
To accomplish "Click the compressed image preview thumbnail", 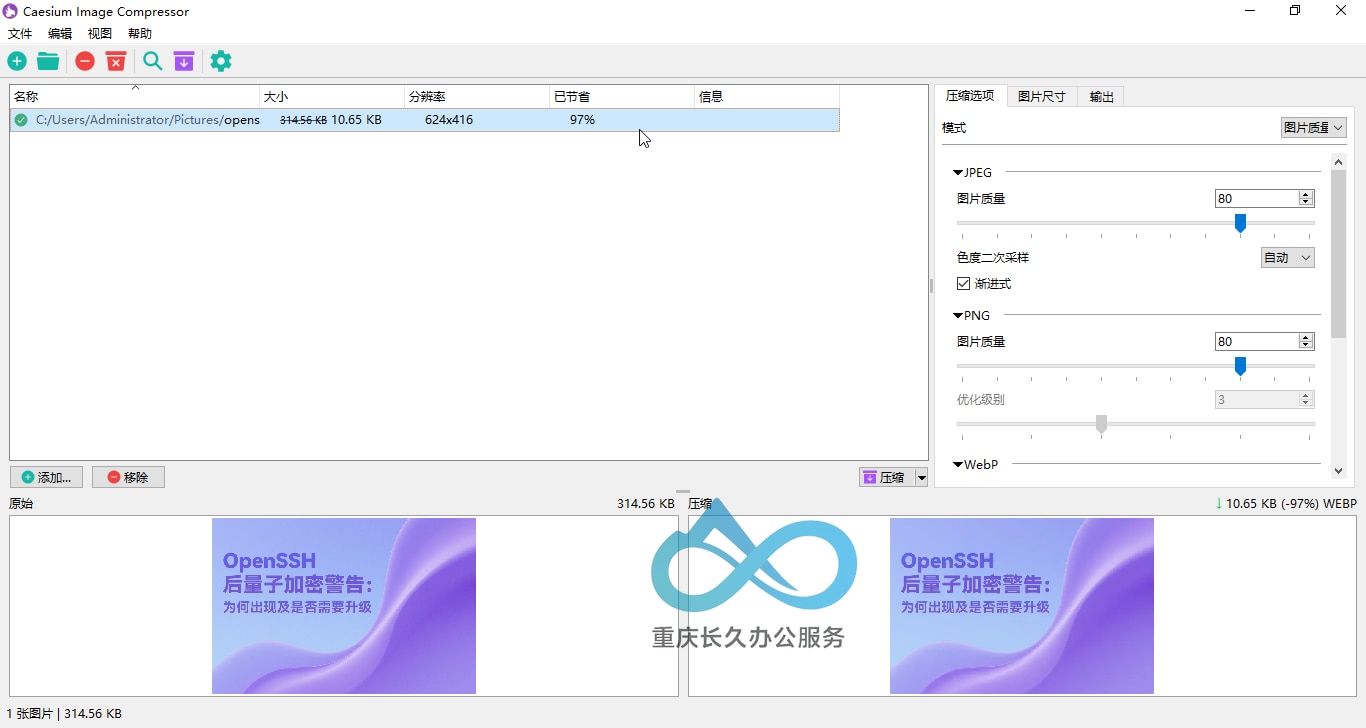I will tap(1022, 606).
